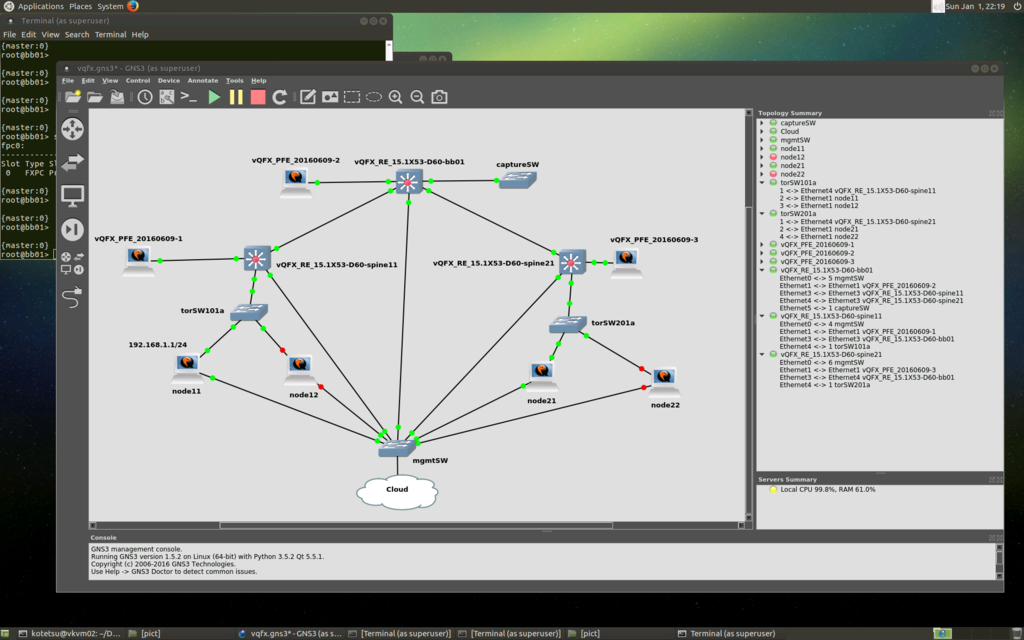Open the Tools menu in GNS3
The height and width of the screenshot is (640, 1024).
point(234,80)
